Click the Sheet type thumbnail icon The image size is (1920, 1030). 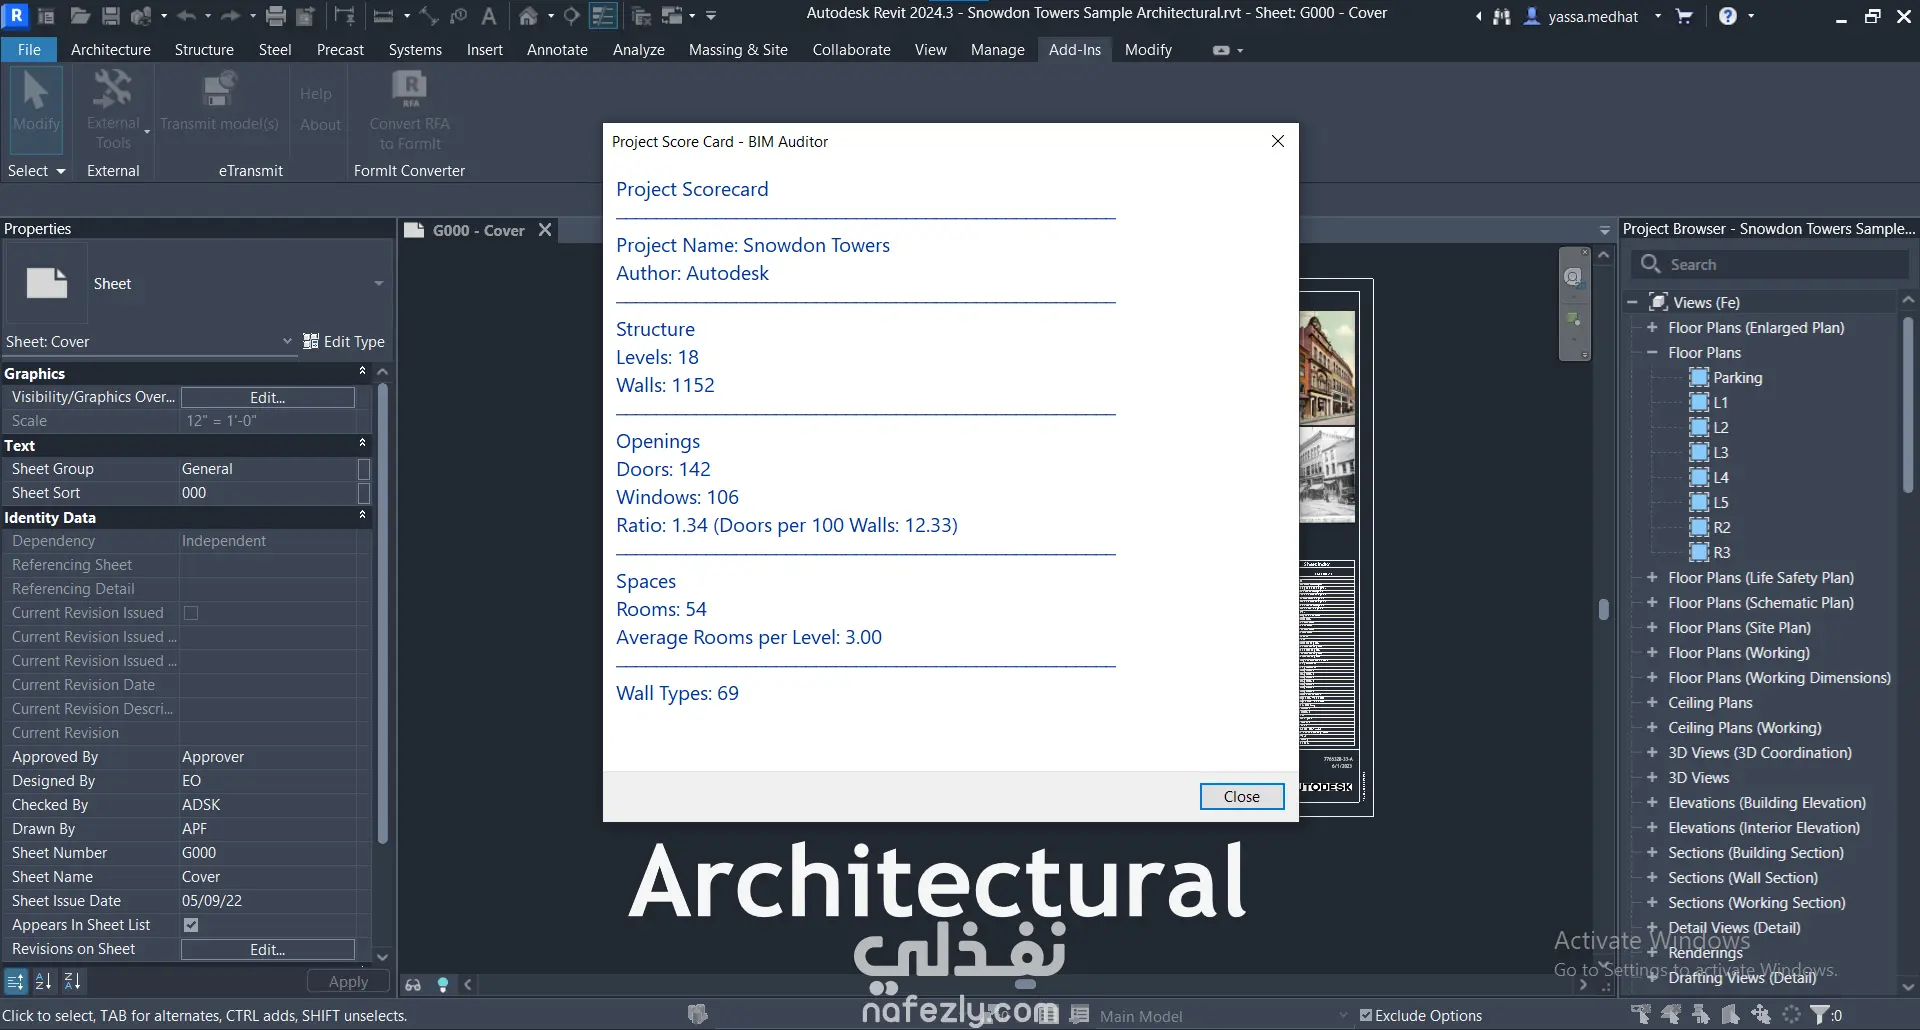47,284
